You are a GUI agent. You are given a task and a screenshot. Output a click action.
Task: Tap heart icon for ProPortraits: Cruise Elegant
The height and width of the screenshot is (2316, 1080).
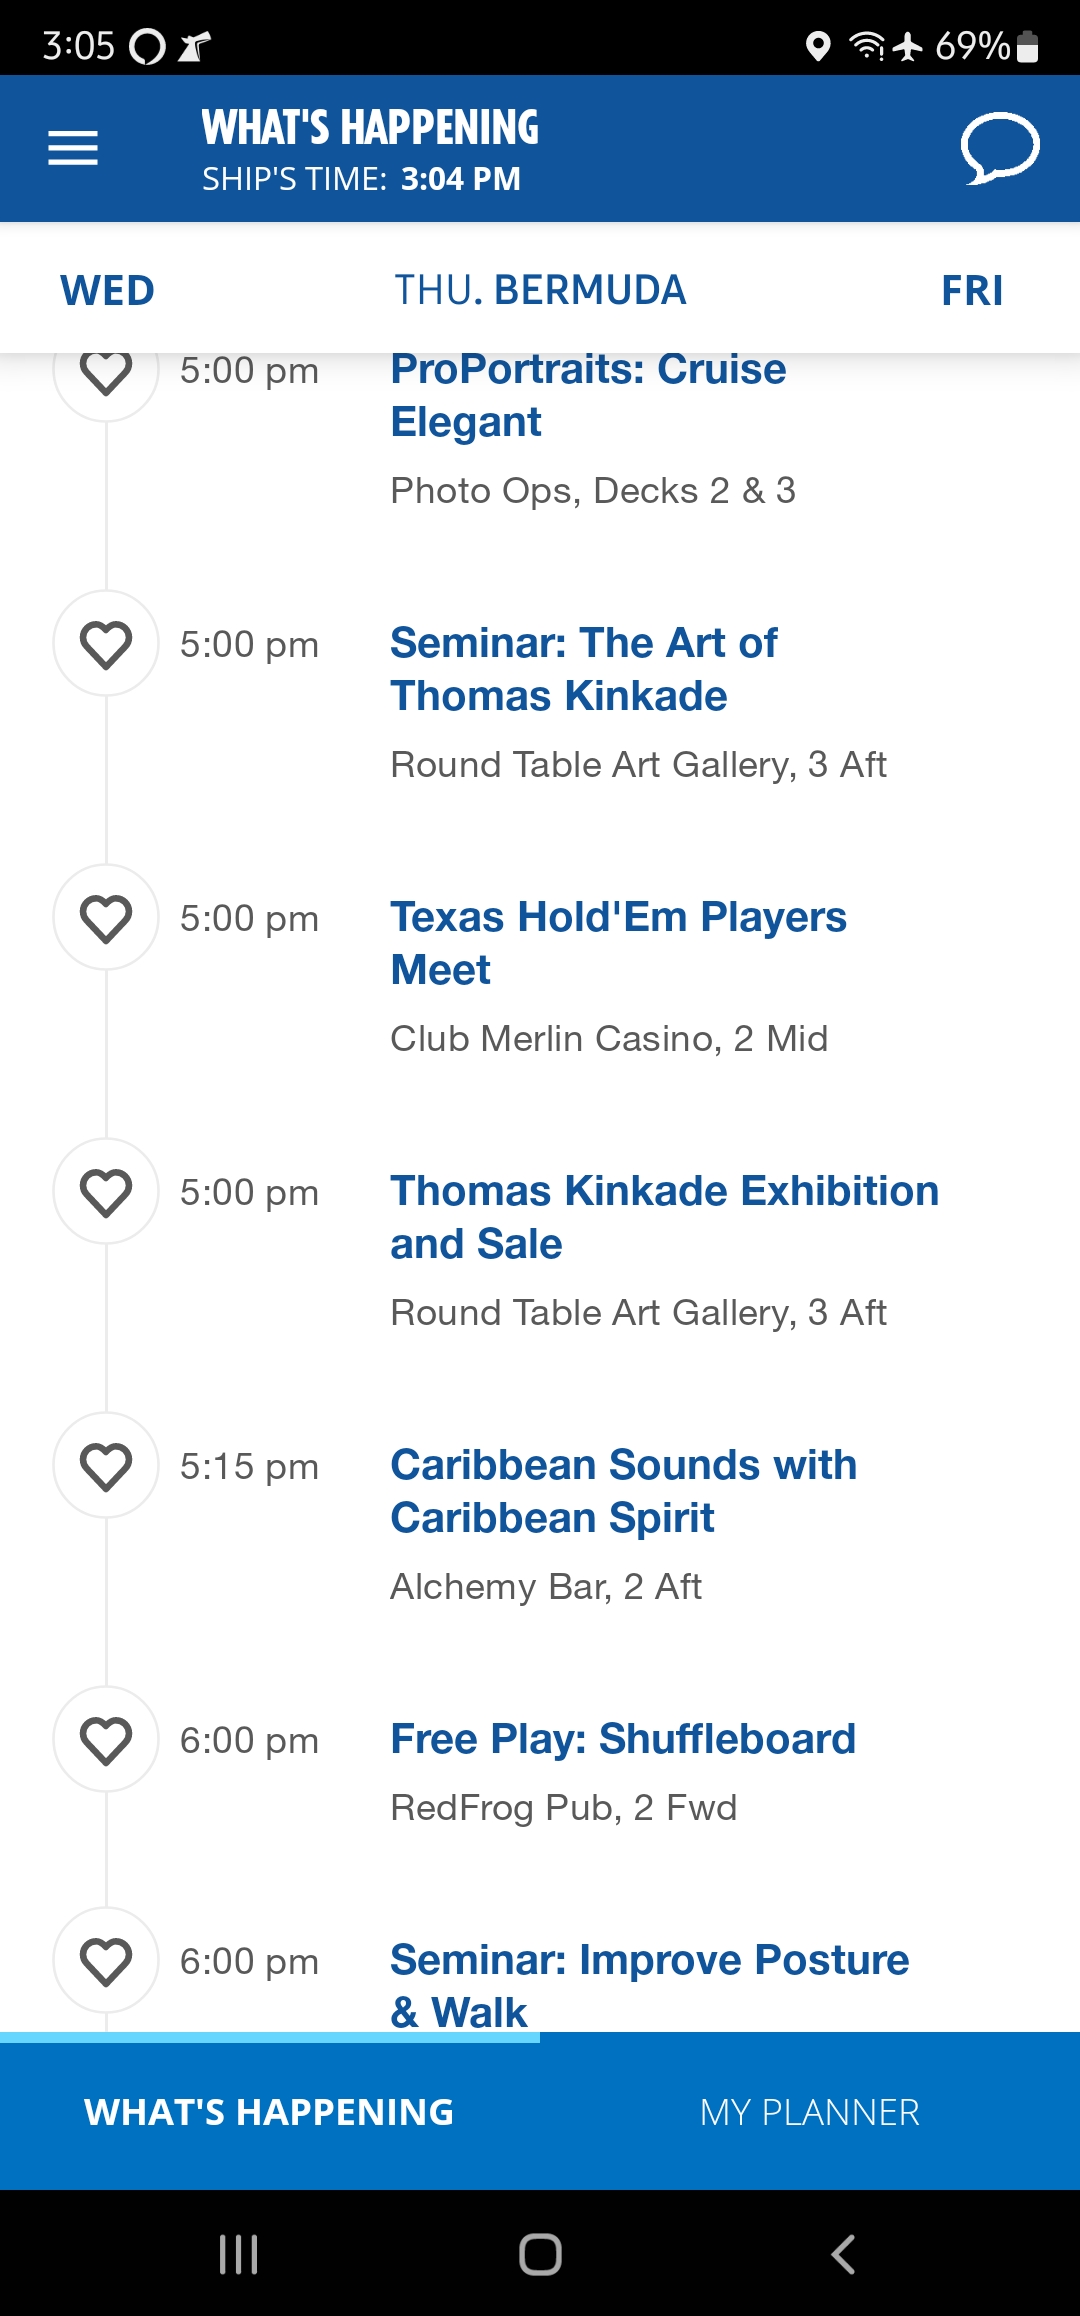point(106,372)
